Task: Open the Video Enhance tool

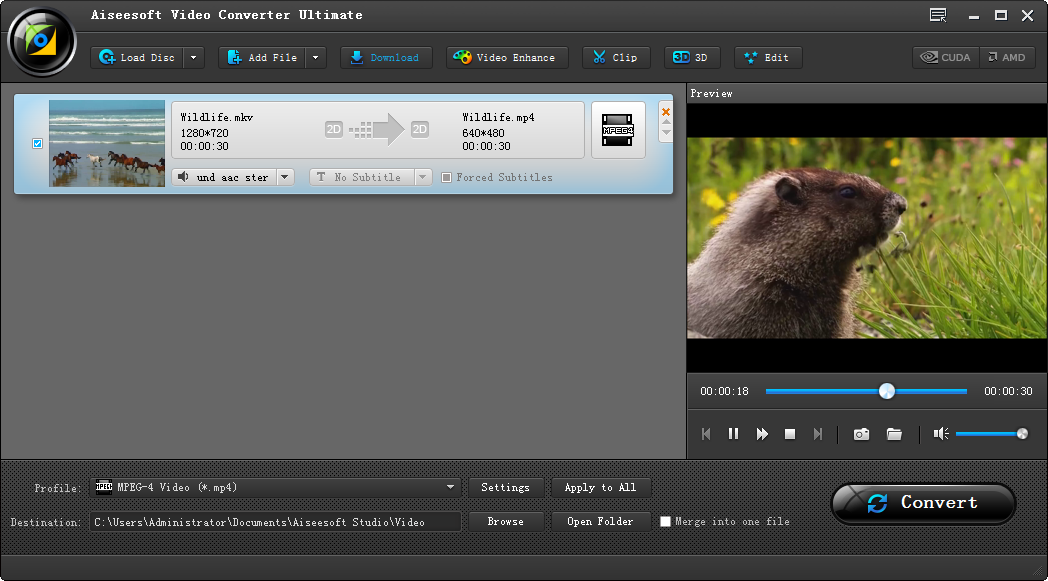Action: (506, 57)
